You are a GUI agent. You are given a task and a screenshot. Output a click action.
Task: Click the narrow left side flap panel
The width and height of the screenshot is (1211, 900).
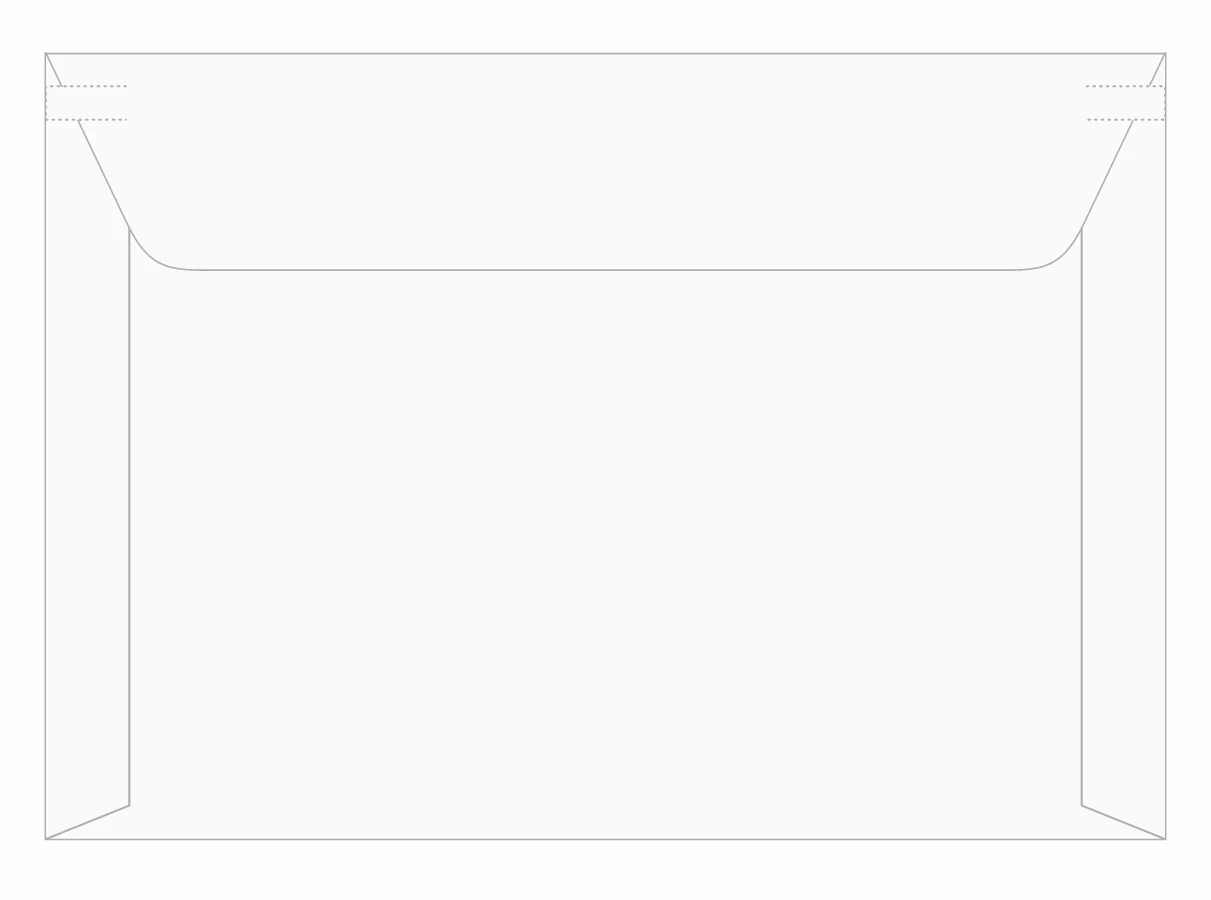(x=87, y=500)
